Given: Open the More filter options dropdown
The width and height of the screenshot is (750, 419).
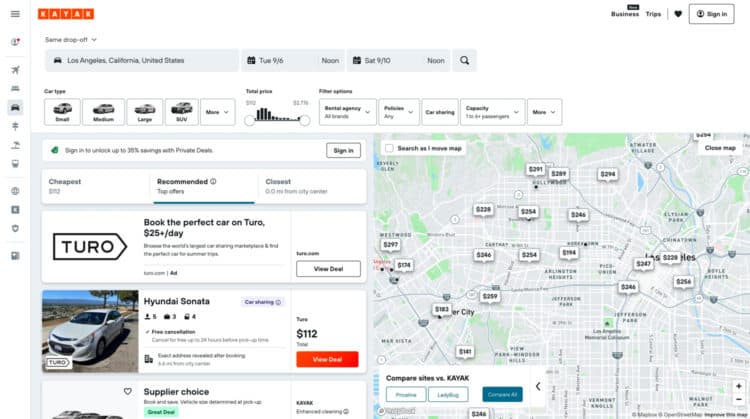Looking at the screenshot, I should pyautogui.click(x=544, y=112).
